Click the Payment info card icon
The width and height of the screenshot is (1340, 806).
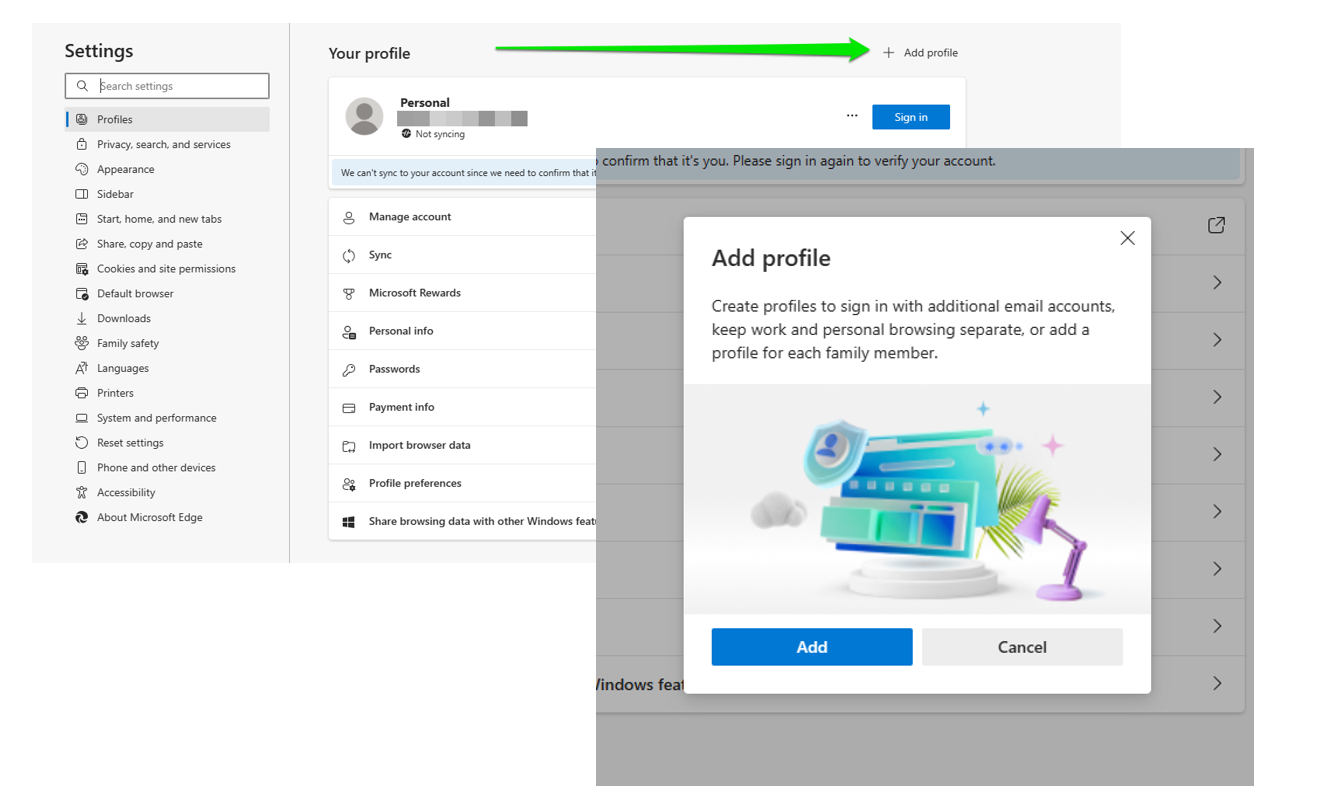point(349,407)
